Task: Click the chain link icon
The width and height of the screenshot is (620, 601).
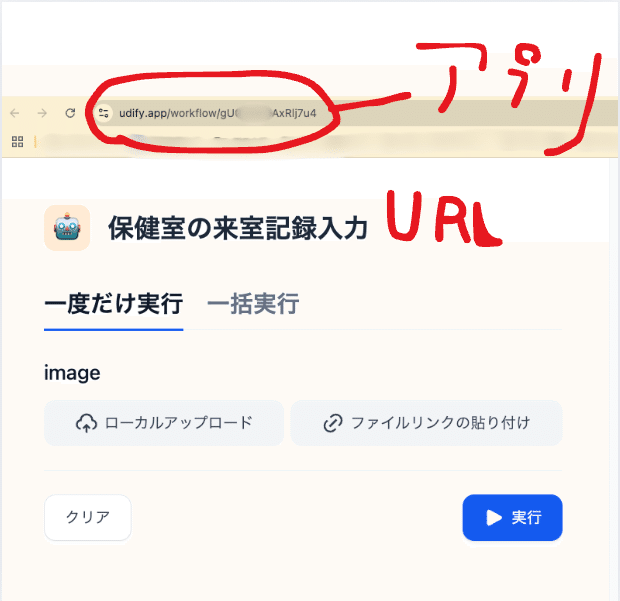Action: tap(333, 423)
